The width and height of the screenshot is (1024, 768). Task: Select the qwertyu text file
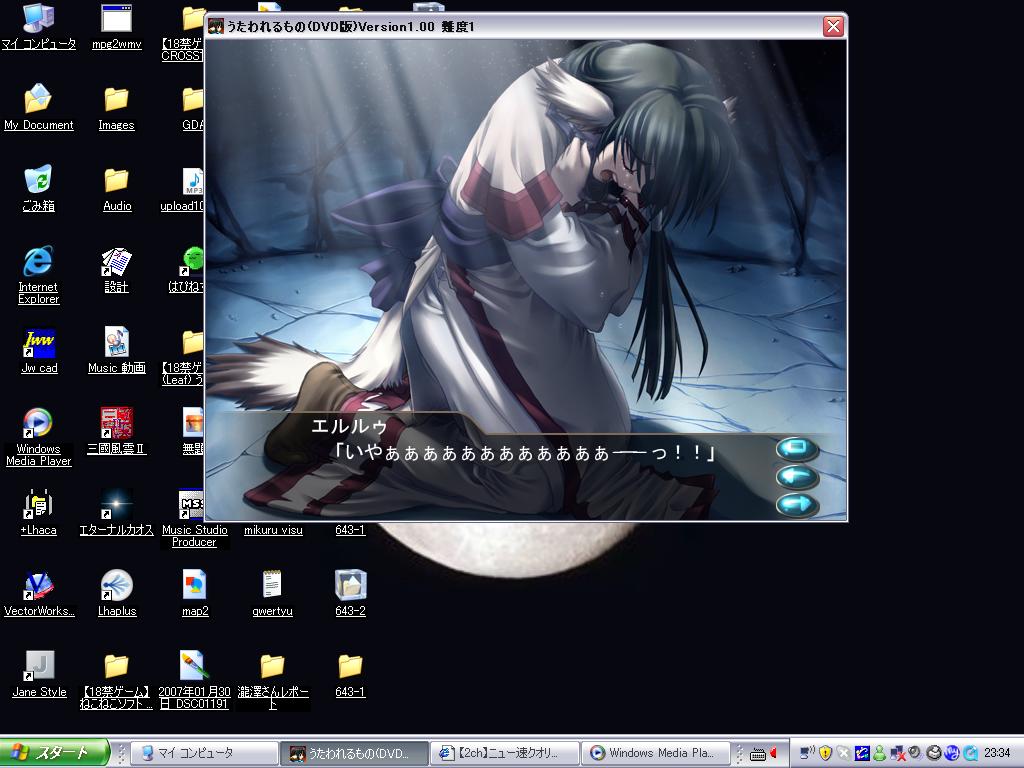click(x=272, y=593)
